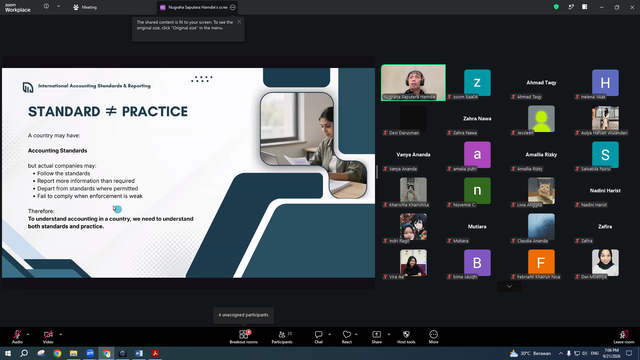
Task: Select Nugraha Saputera Hamdie's video tile
Action: (x=413, y=82)
